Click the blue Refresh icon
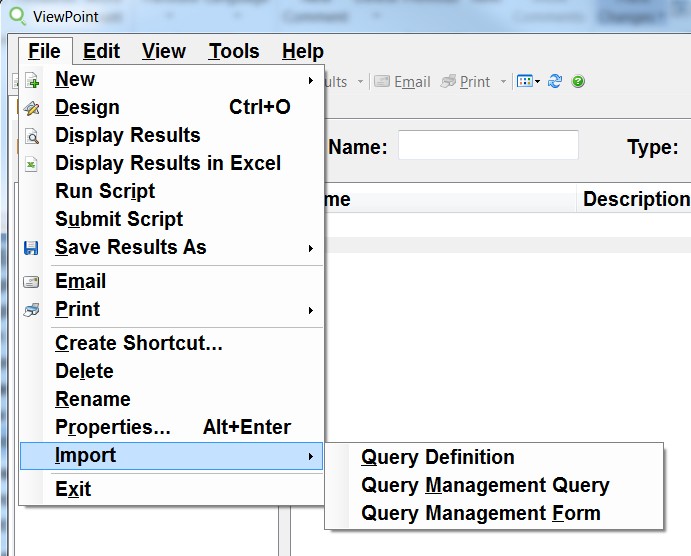The width and height of the screenshot is (691, 556). pyautogui.click(x=554, y=82)
